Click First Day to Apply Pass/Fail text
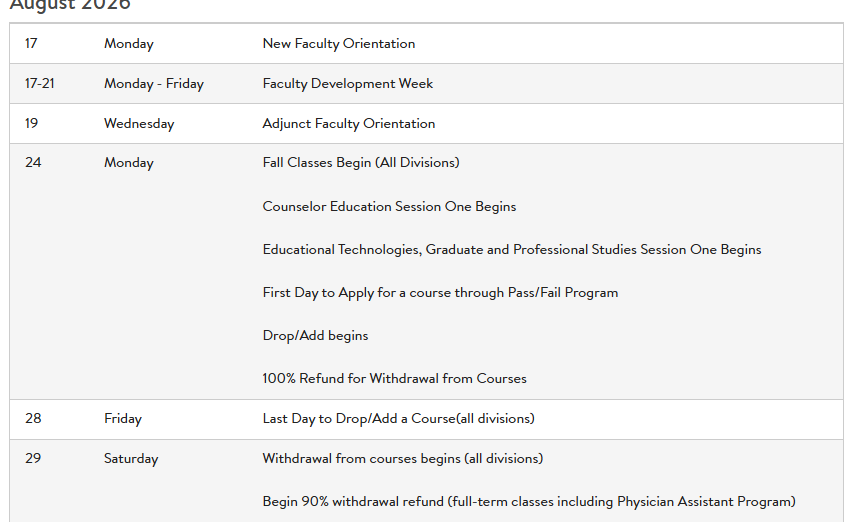This screenshot has width=856, height=522. pyautogui.click(x=440, y=293)
